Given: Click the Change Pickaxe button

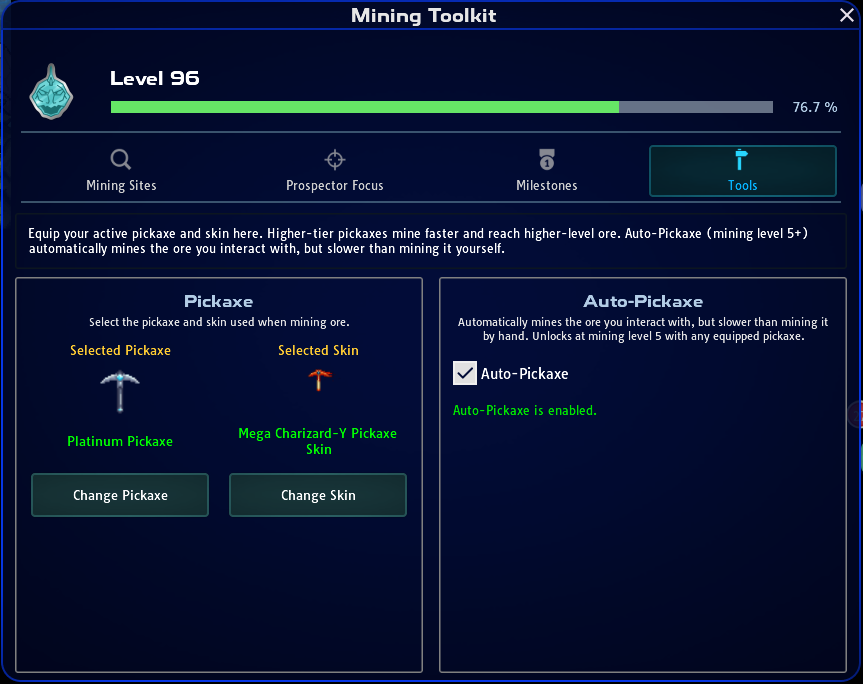Looking at the screenshot, I should pos(120,495).
